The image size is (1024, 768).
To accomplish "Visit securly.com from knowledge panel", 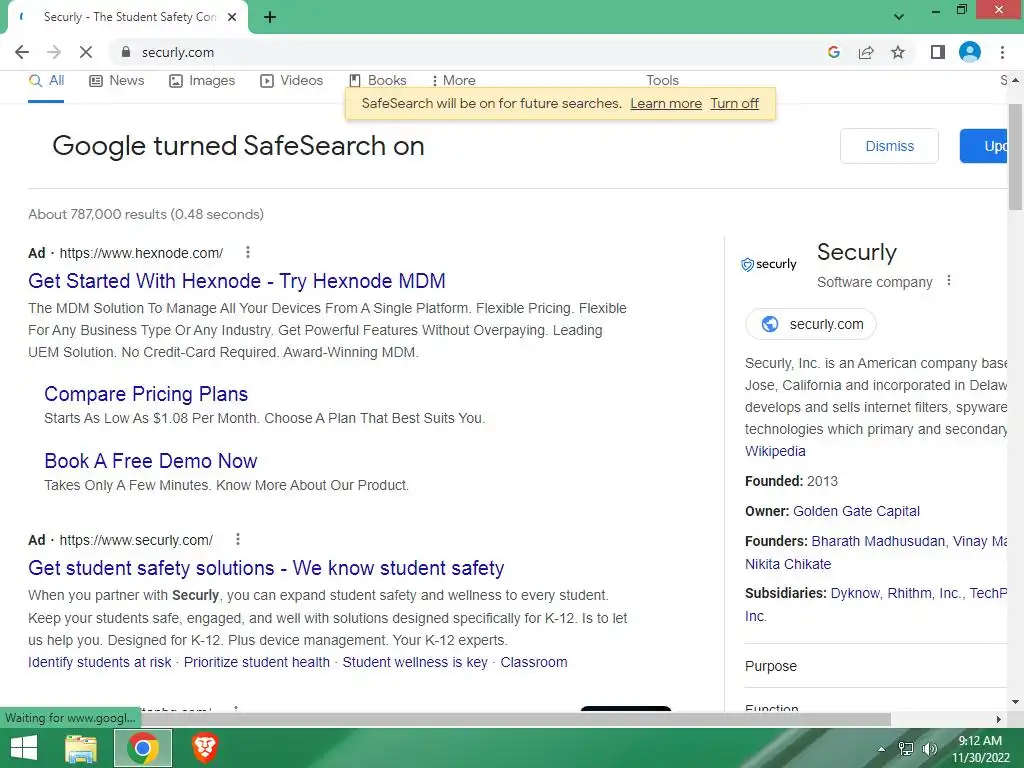I will [x=810, y=324].
